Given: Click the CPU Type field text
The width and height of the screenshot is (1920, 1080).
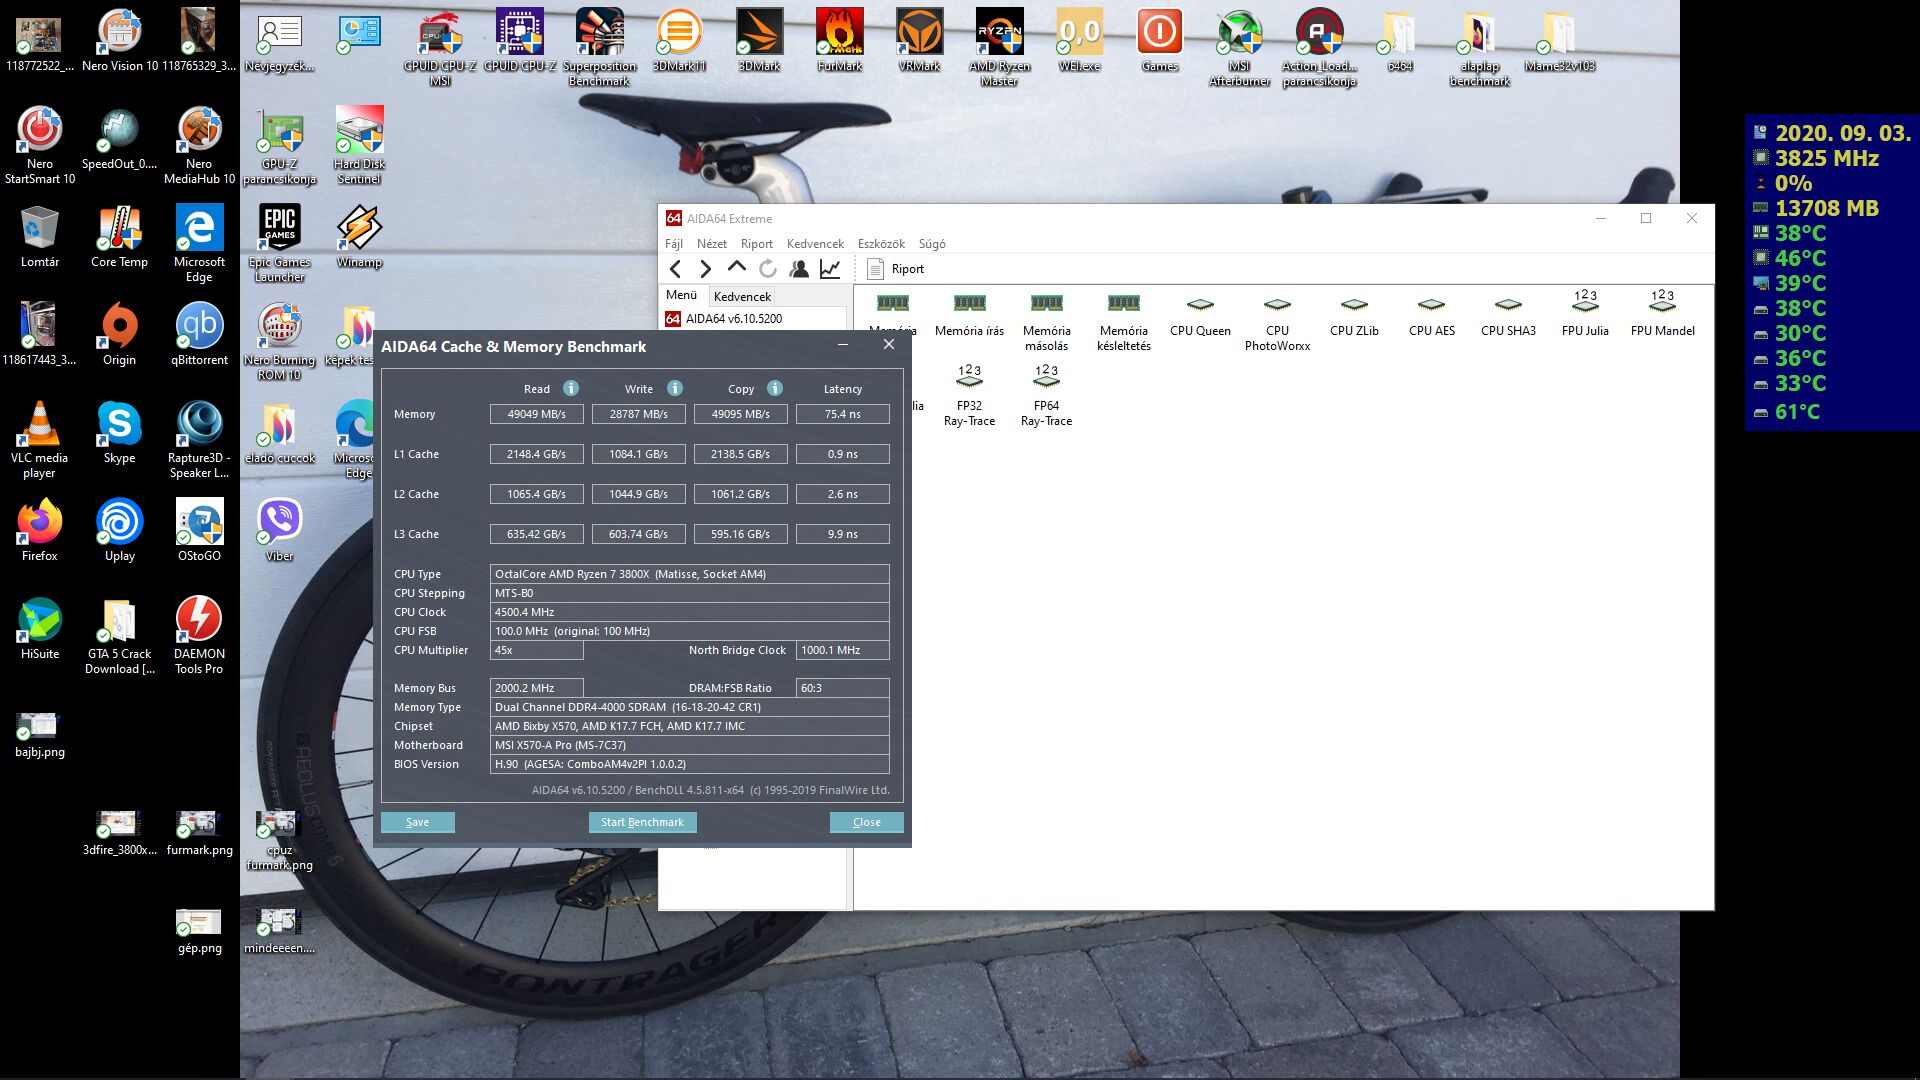Looking at the screenshot, I should click(690, 574).
